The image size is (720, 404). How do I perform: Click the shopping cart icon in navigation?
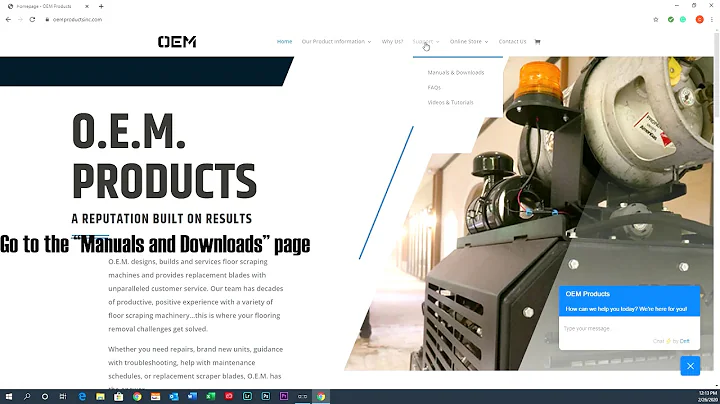coord(537,42)
